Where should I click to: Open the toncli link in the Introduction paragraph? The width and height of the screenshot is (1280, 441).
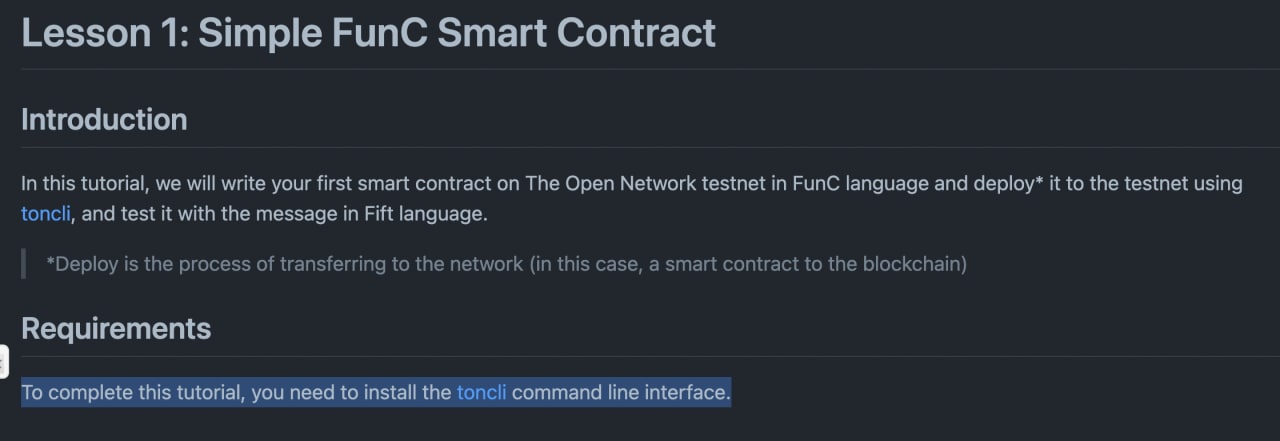46,213
